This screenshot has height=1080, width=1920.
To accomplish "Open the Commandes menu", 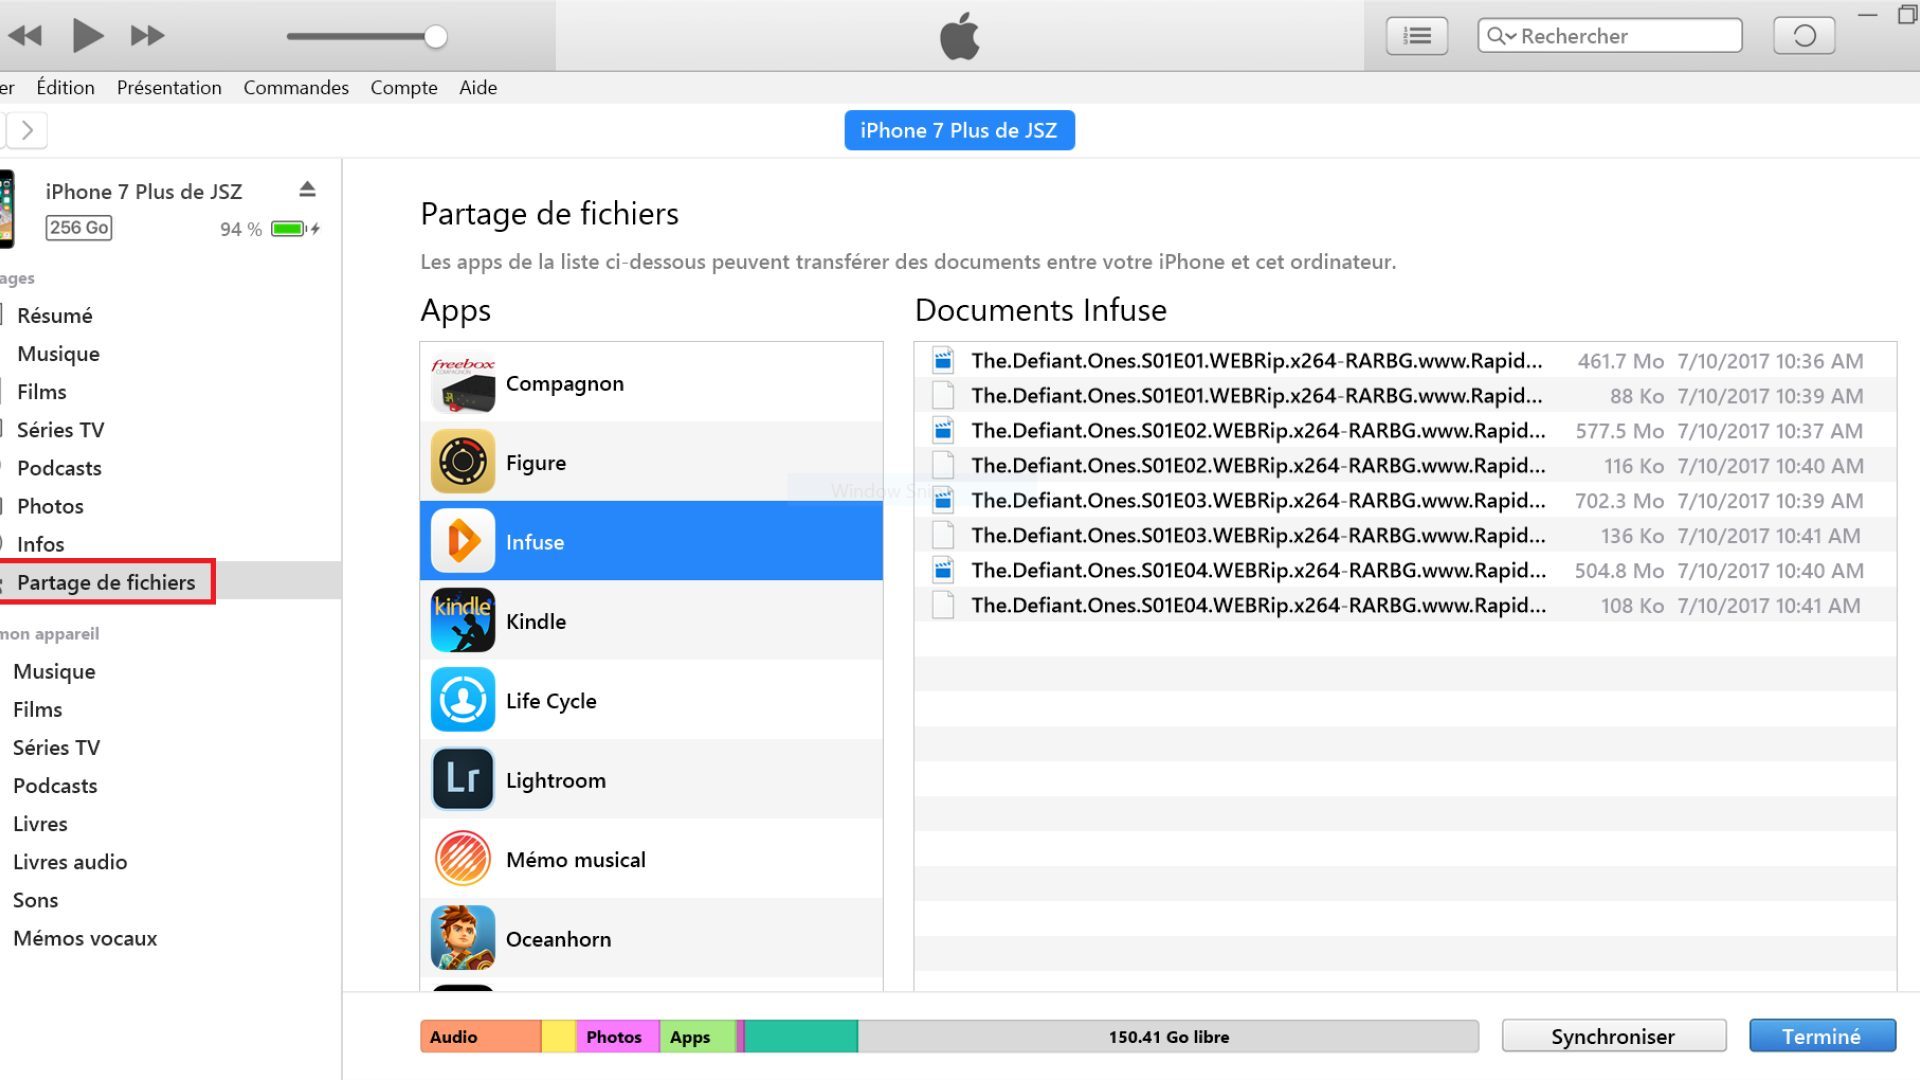I will [296, 88].
